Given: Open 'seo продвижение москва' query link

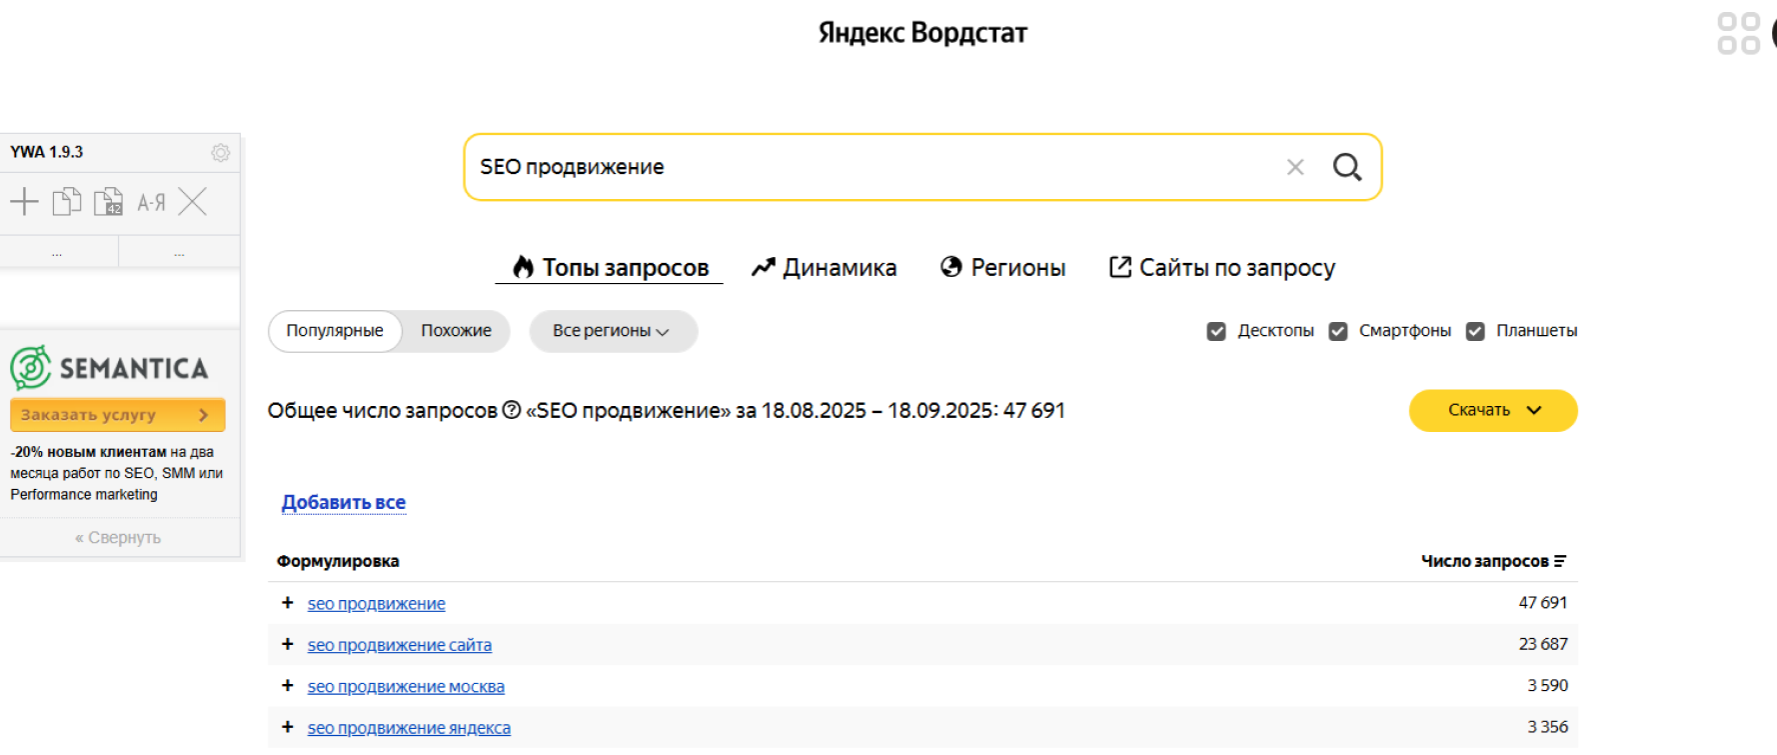Looking at the screenshot, I should tap(406, 686).
